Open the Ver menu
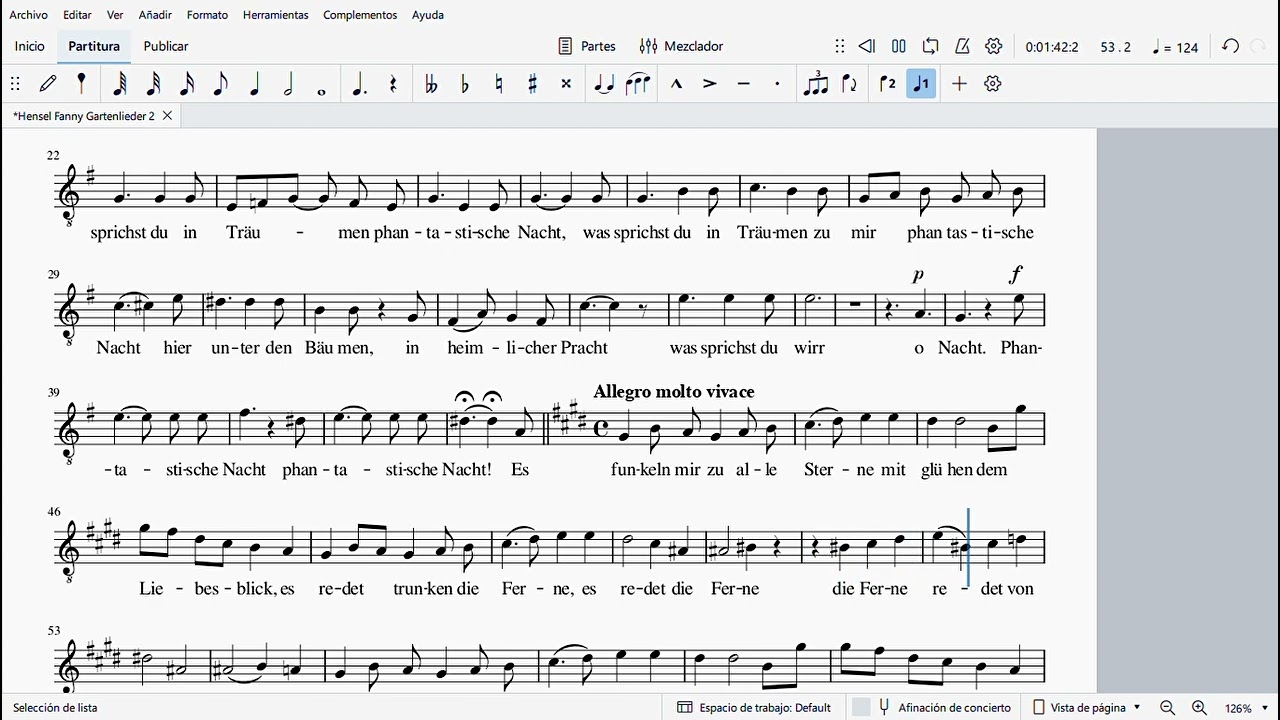Viewport: 1280px width, 720px height. click(x=115, y=15)
